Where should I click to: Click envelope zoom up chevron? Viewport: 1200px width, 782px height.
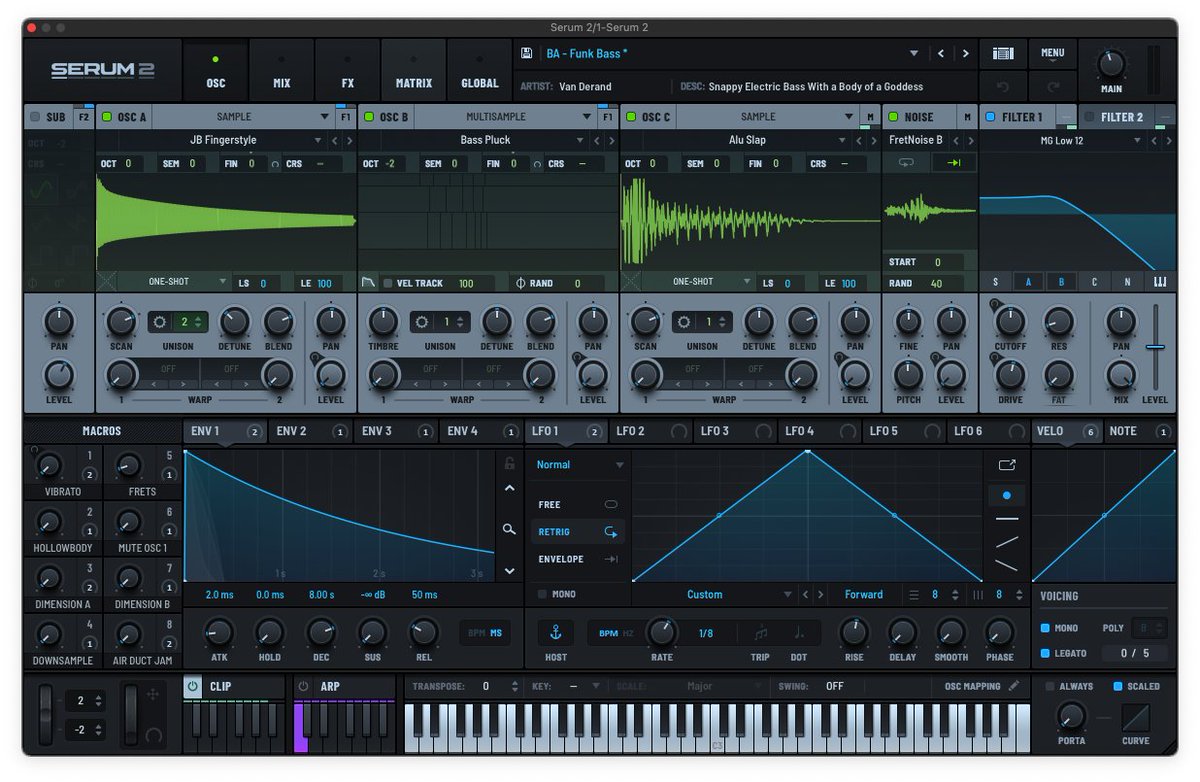point(509,489)
